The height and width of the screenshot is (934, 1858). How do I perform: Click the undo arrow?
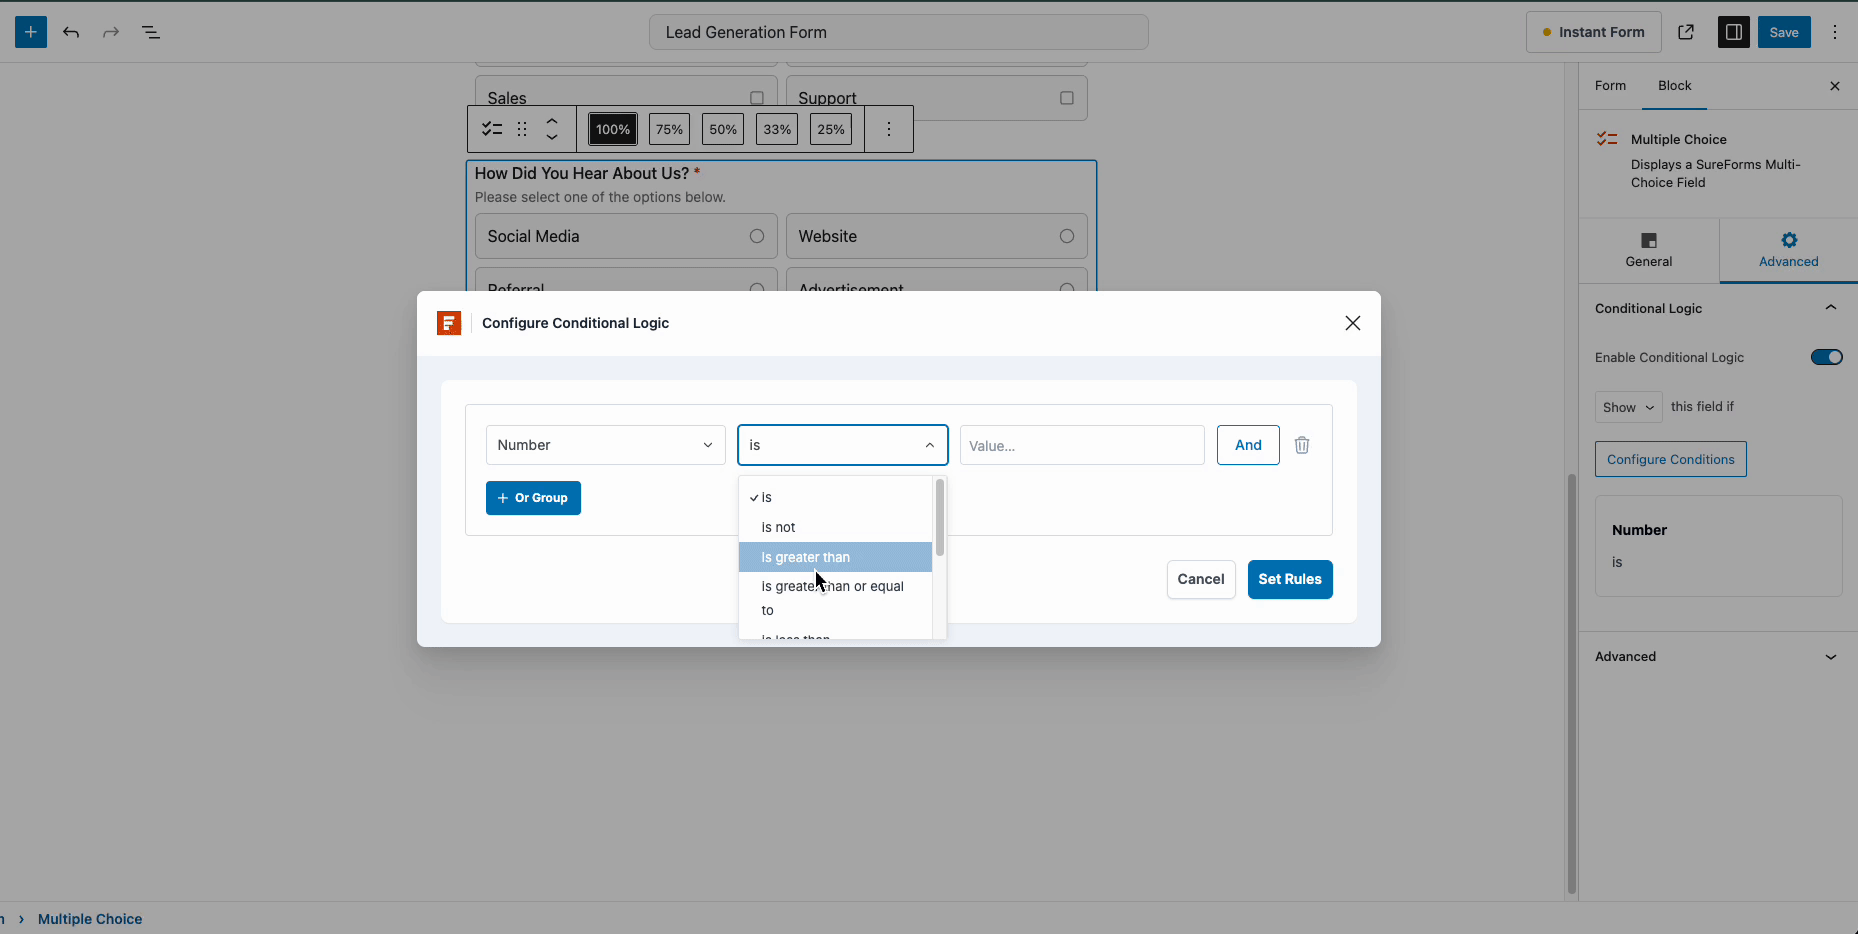[x=71, y=32]
